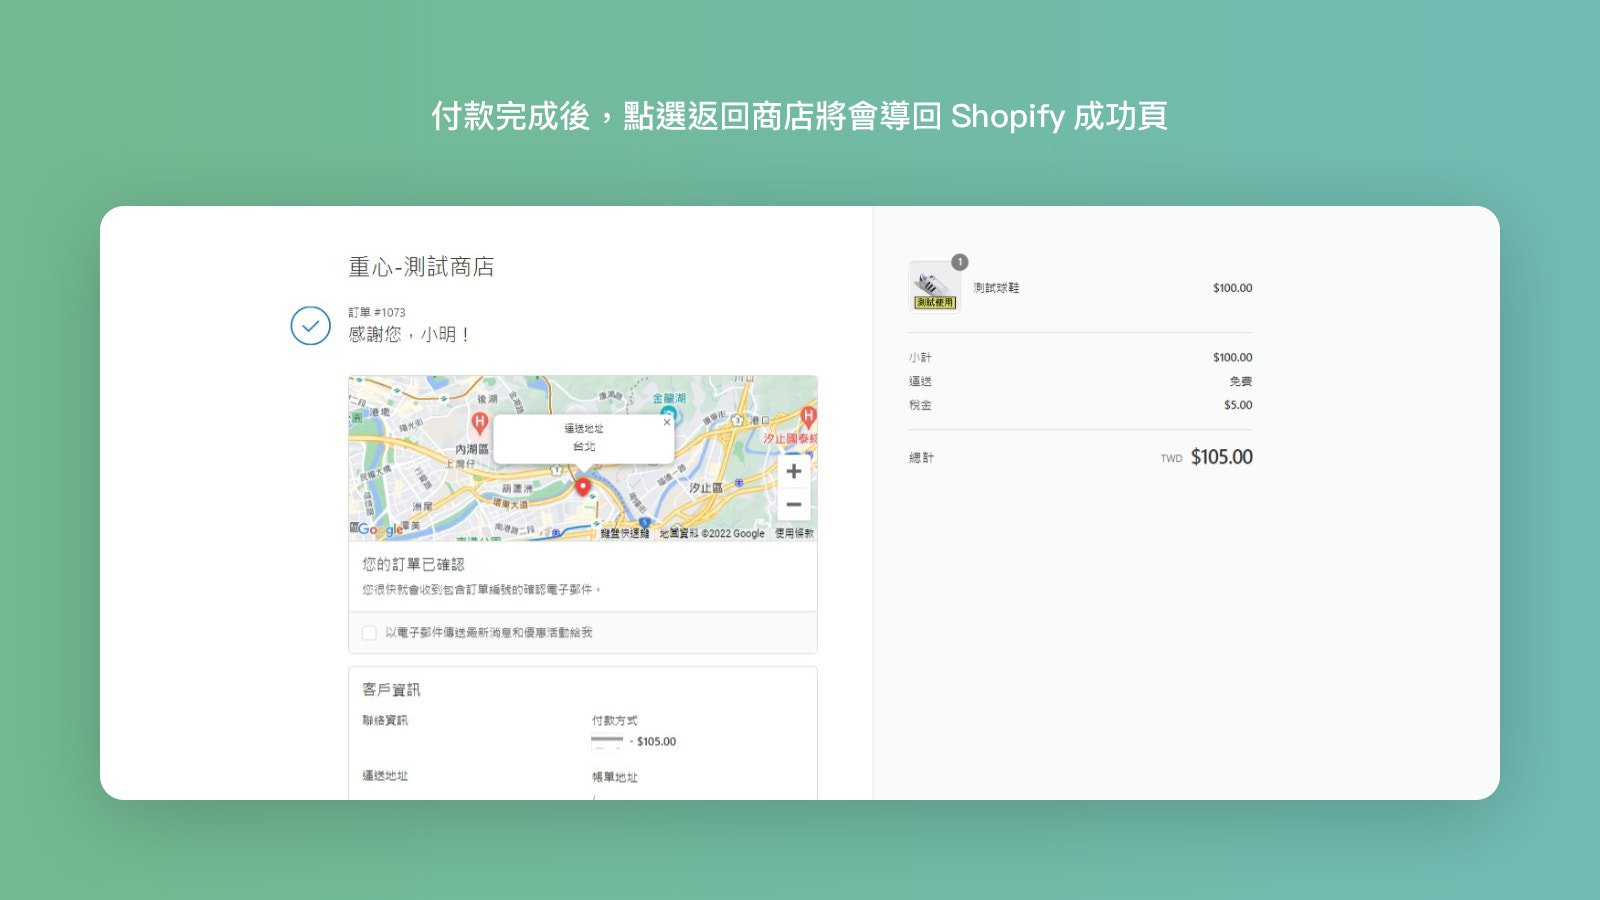Click the 運送地址 label in customer info
The width and height of the screenshot is (1600, 900).
(x=385, y=776)
